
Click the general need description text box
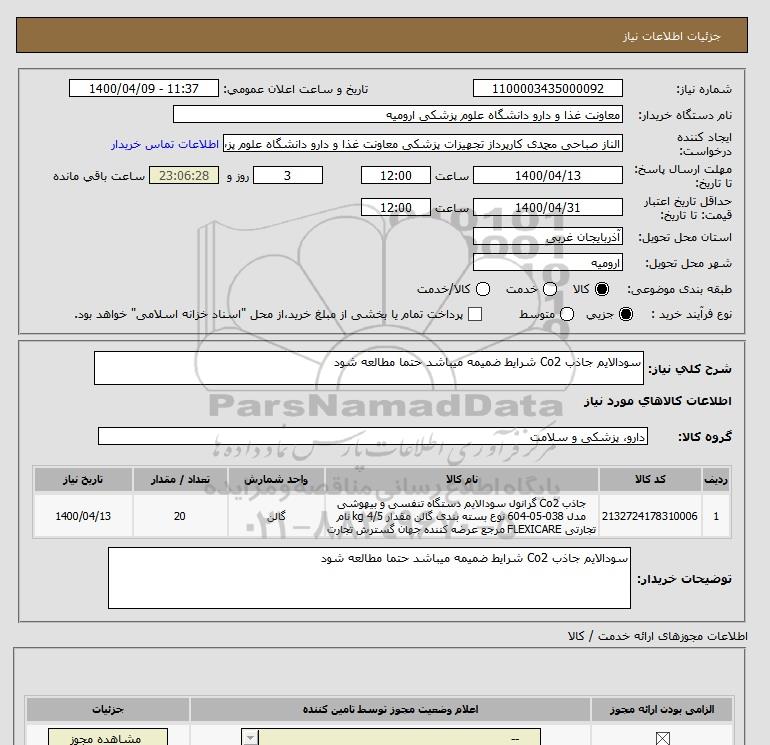[369, 368]
